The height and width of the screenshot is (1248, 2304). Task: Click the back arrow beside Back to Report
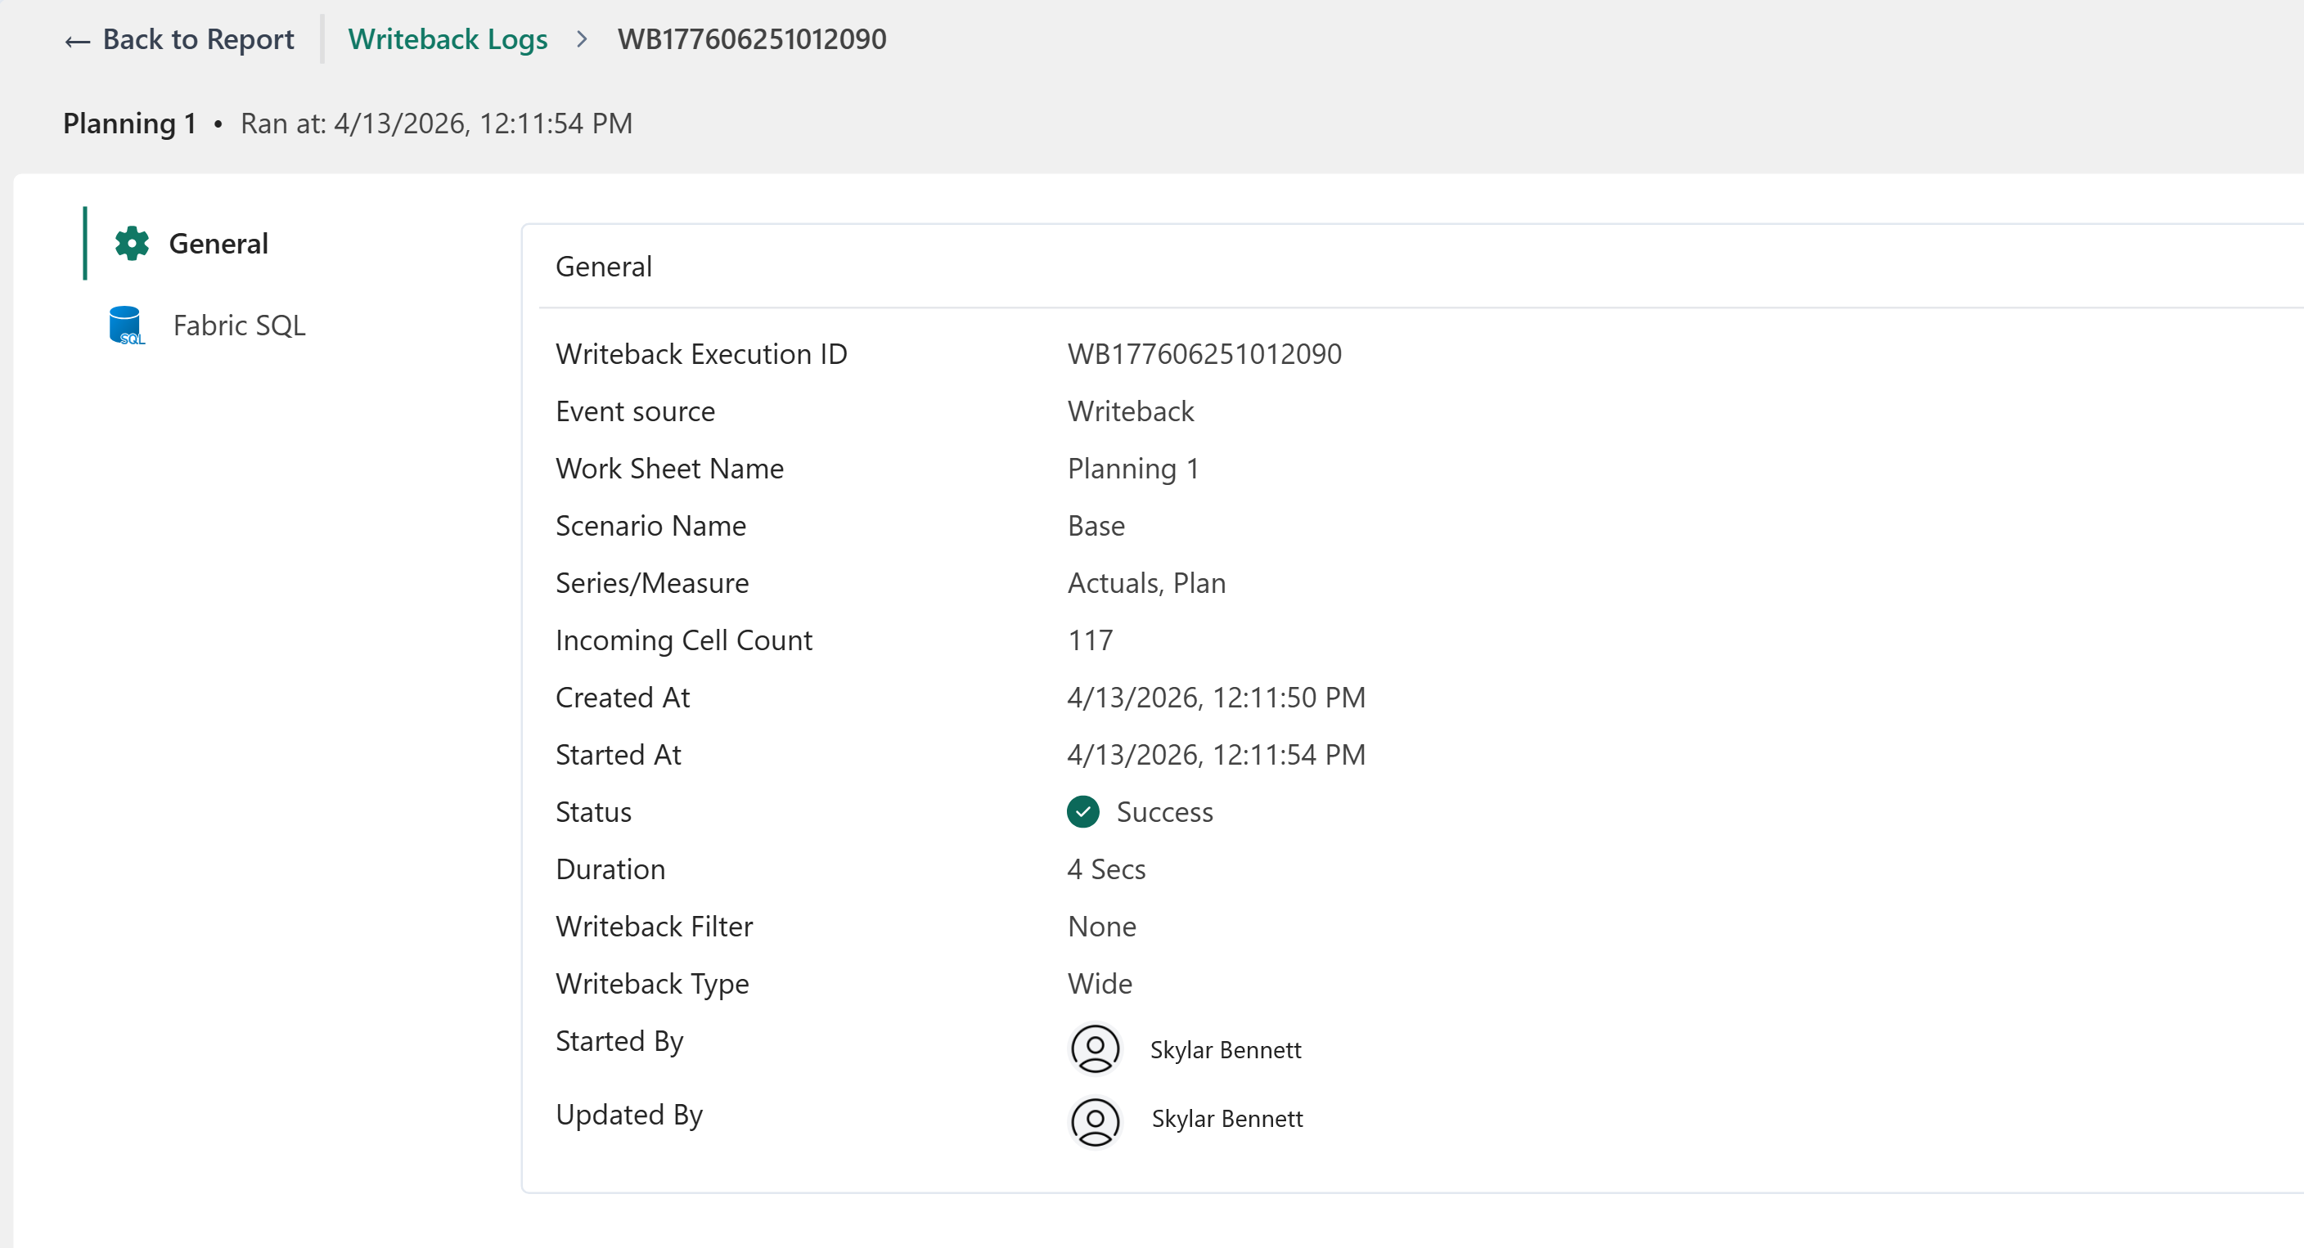pyautogui.click(x=77, y=41)
